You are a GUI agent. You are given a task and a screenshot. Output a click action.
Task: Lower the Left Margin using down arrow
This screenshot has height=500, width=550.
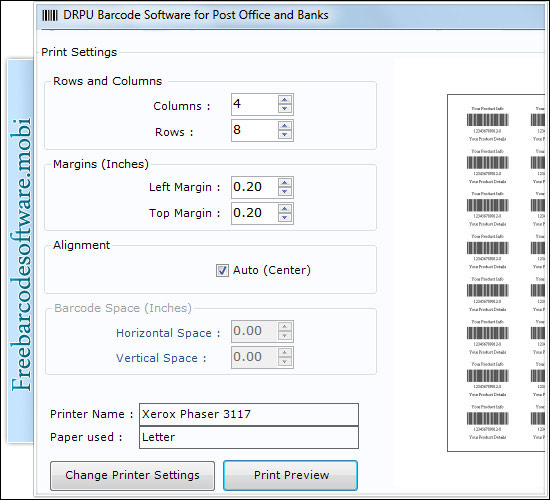[284, 192]
